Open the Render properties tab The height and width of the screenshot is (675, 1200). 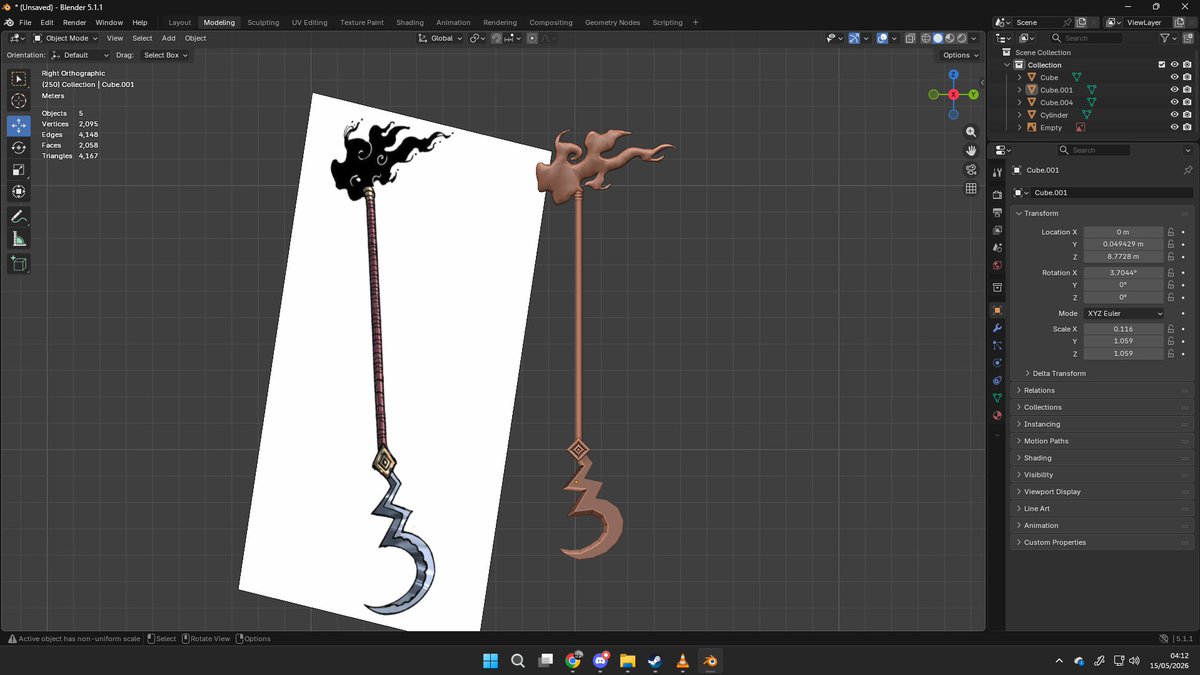pyautogui.click(x=997, y=194)
